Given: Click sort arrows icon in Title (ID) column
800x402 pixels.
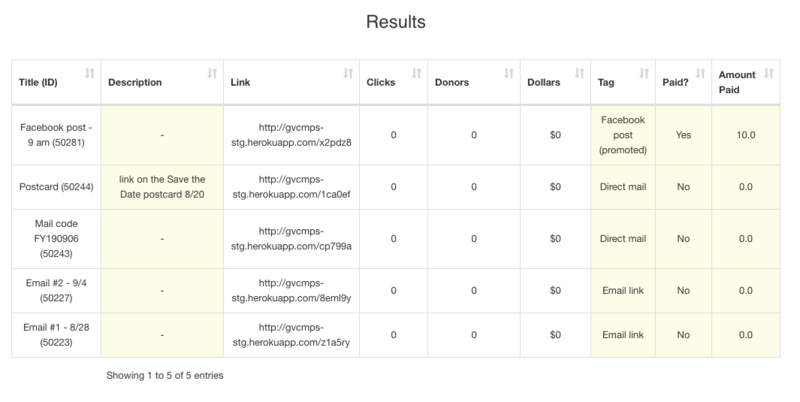Looking at the screenshot, I should coord(90,74).
